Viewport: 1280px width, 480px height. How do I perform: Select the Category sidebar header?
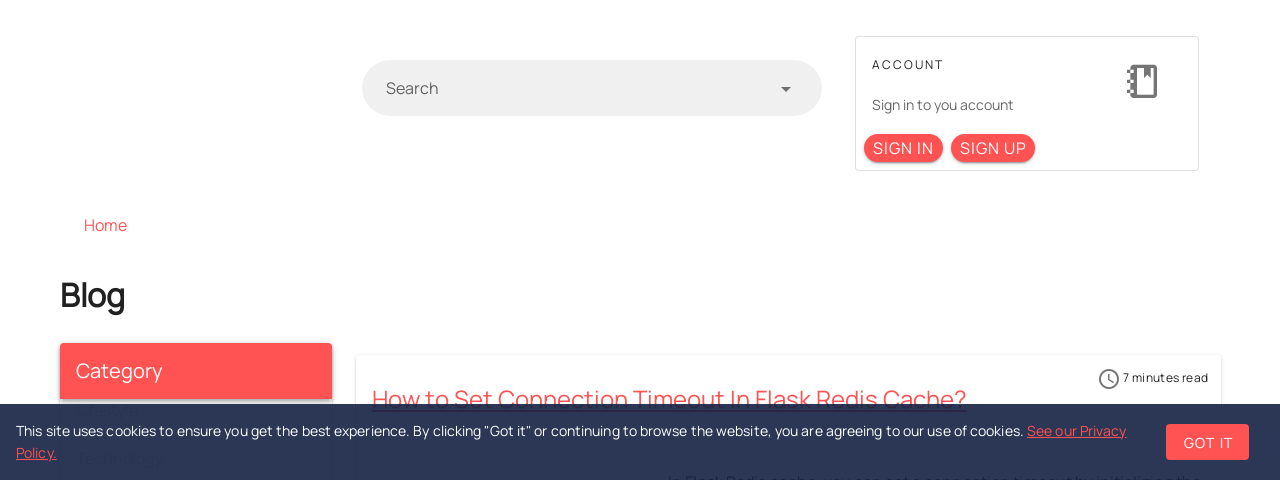click(196, 371)
